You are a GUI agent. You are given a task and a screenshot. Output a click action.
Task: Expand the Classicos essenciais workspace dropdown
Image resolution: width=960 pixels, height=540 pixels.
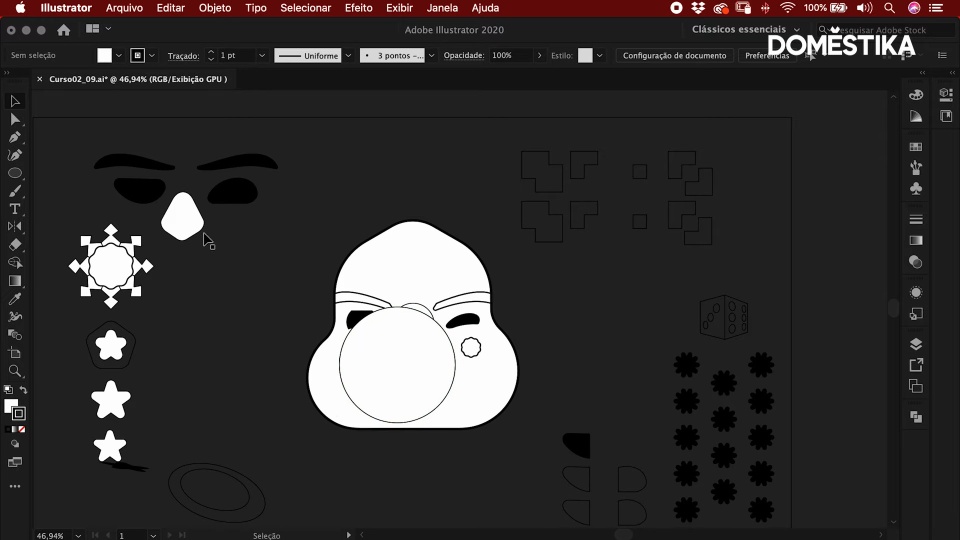[746, 30]
